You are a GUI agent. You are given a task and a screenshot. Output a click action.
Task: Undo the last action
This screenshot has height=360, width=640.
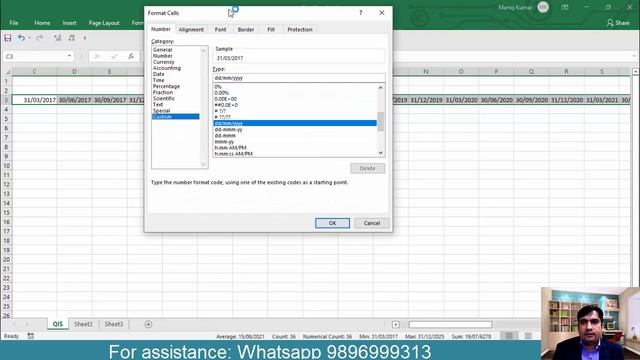20,38
